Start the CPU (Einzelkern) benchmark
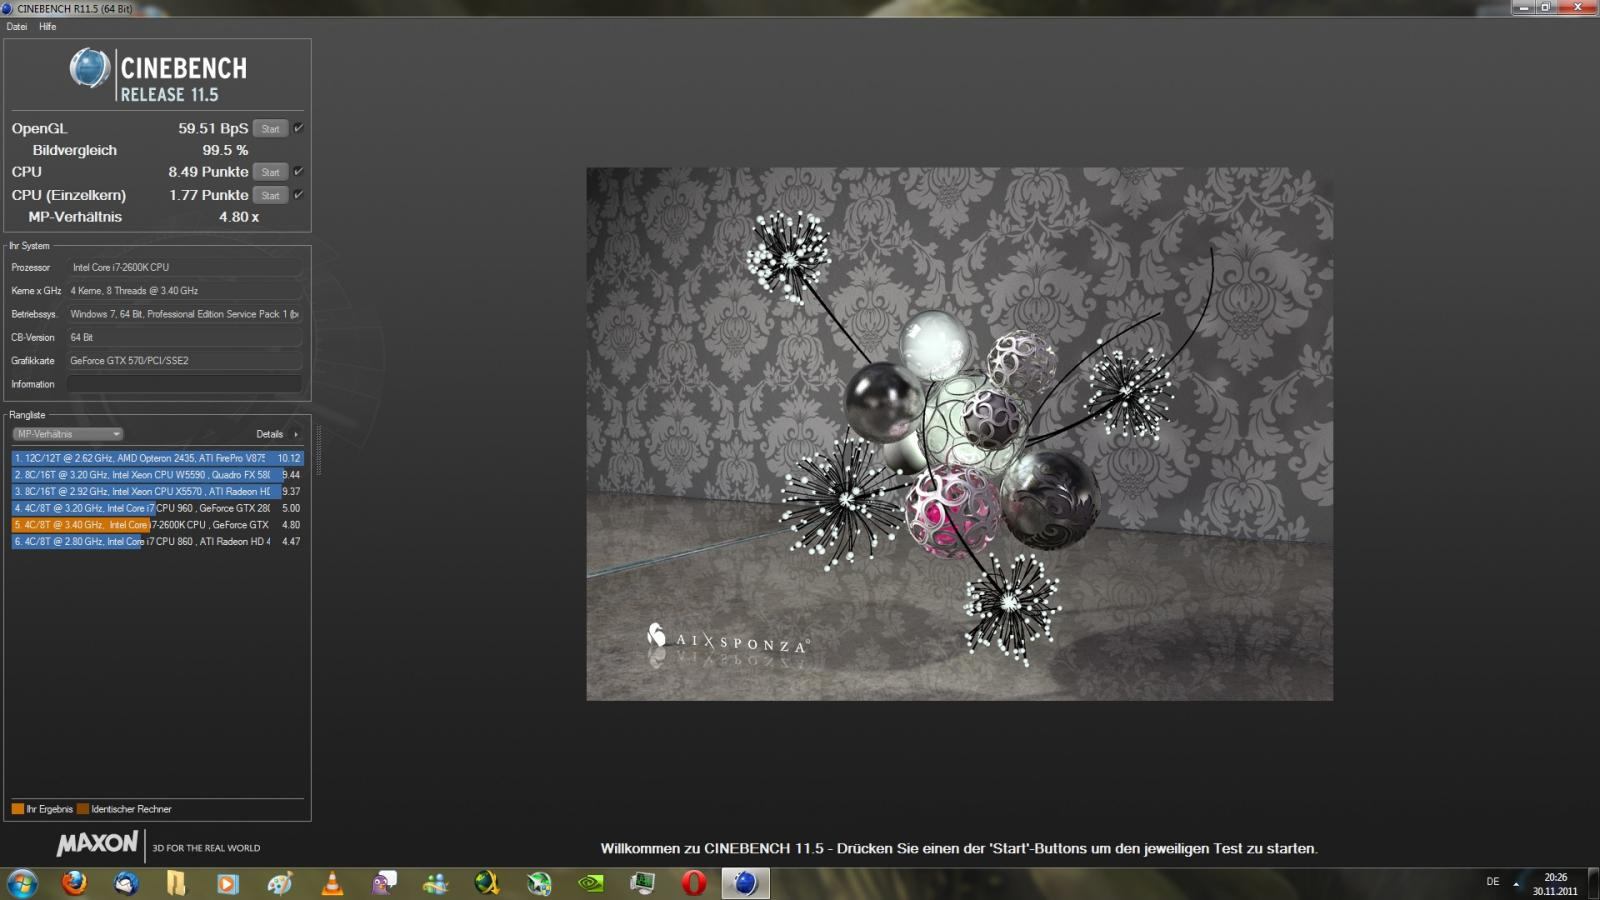This screenshot has width=1600, height=900. pos(270,195)
